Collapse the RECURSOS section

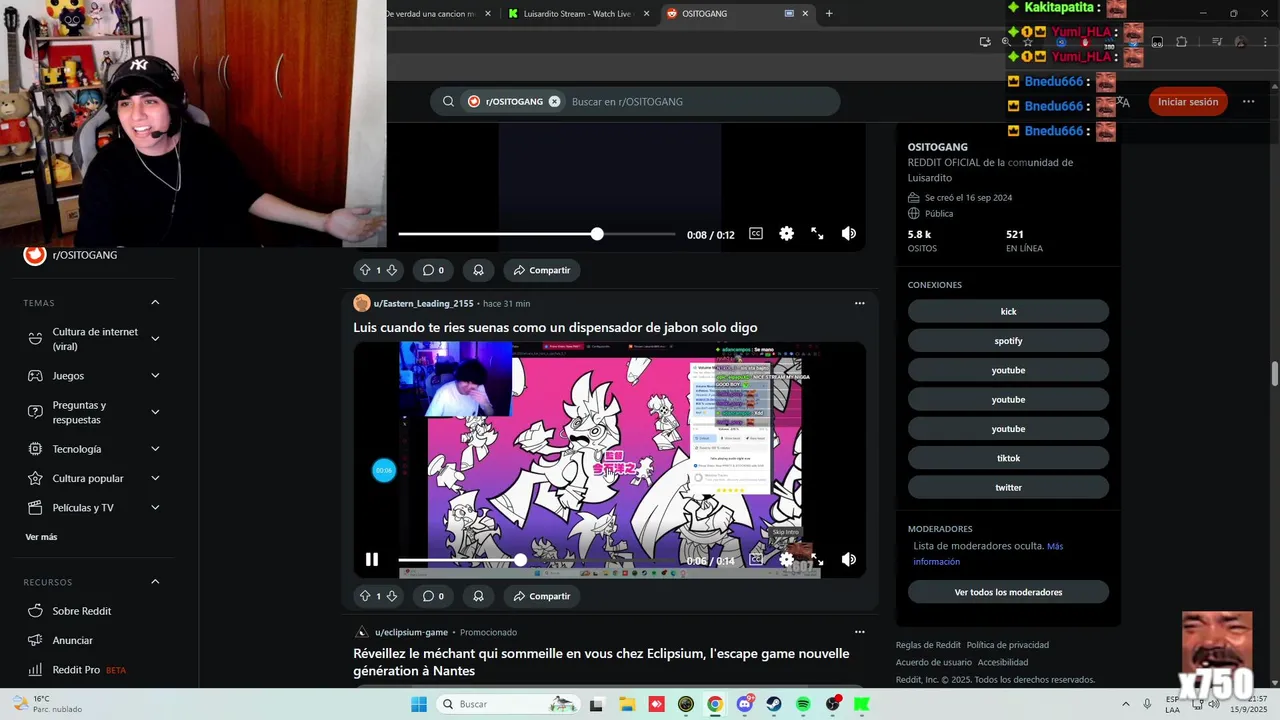pos(155,581)
